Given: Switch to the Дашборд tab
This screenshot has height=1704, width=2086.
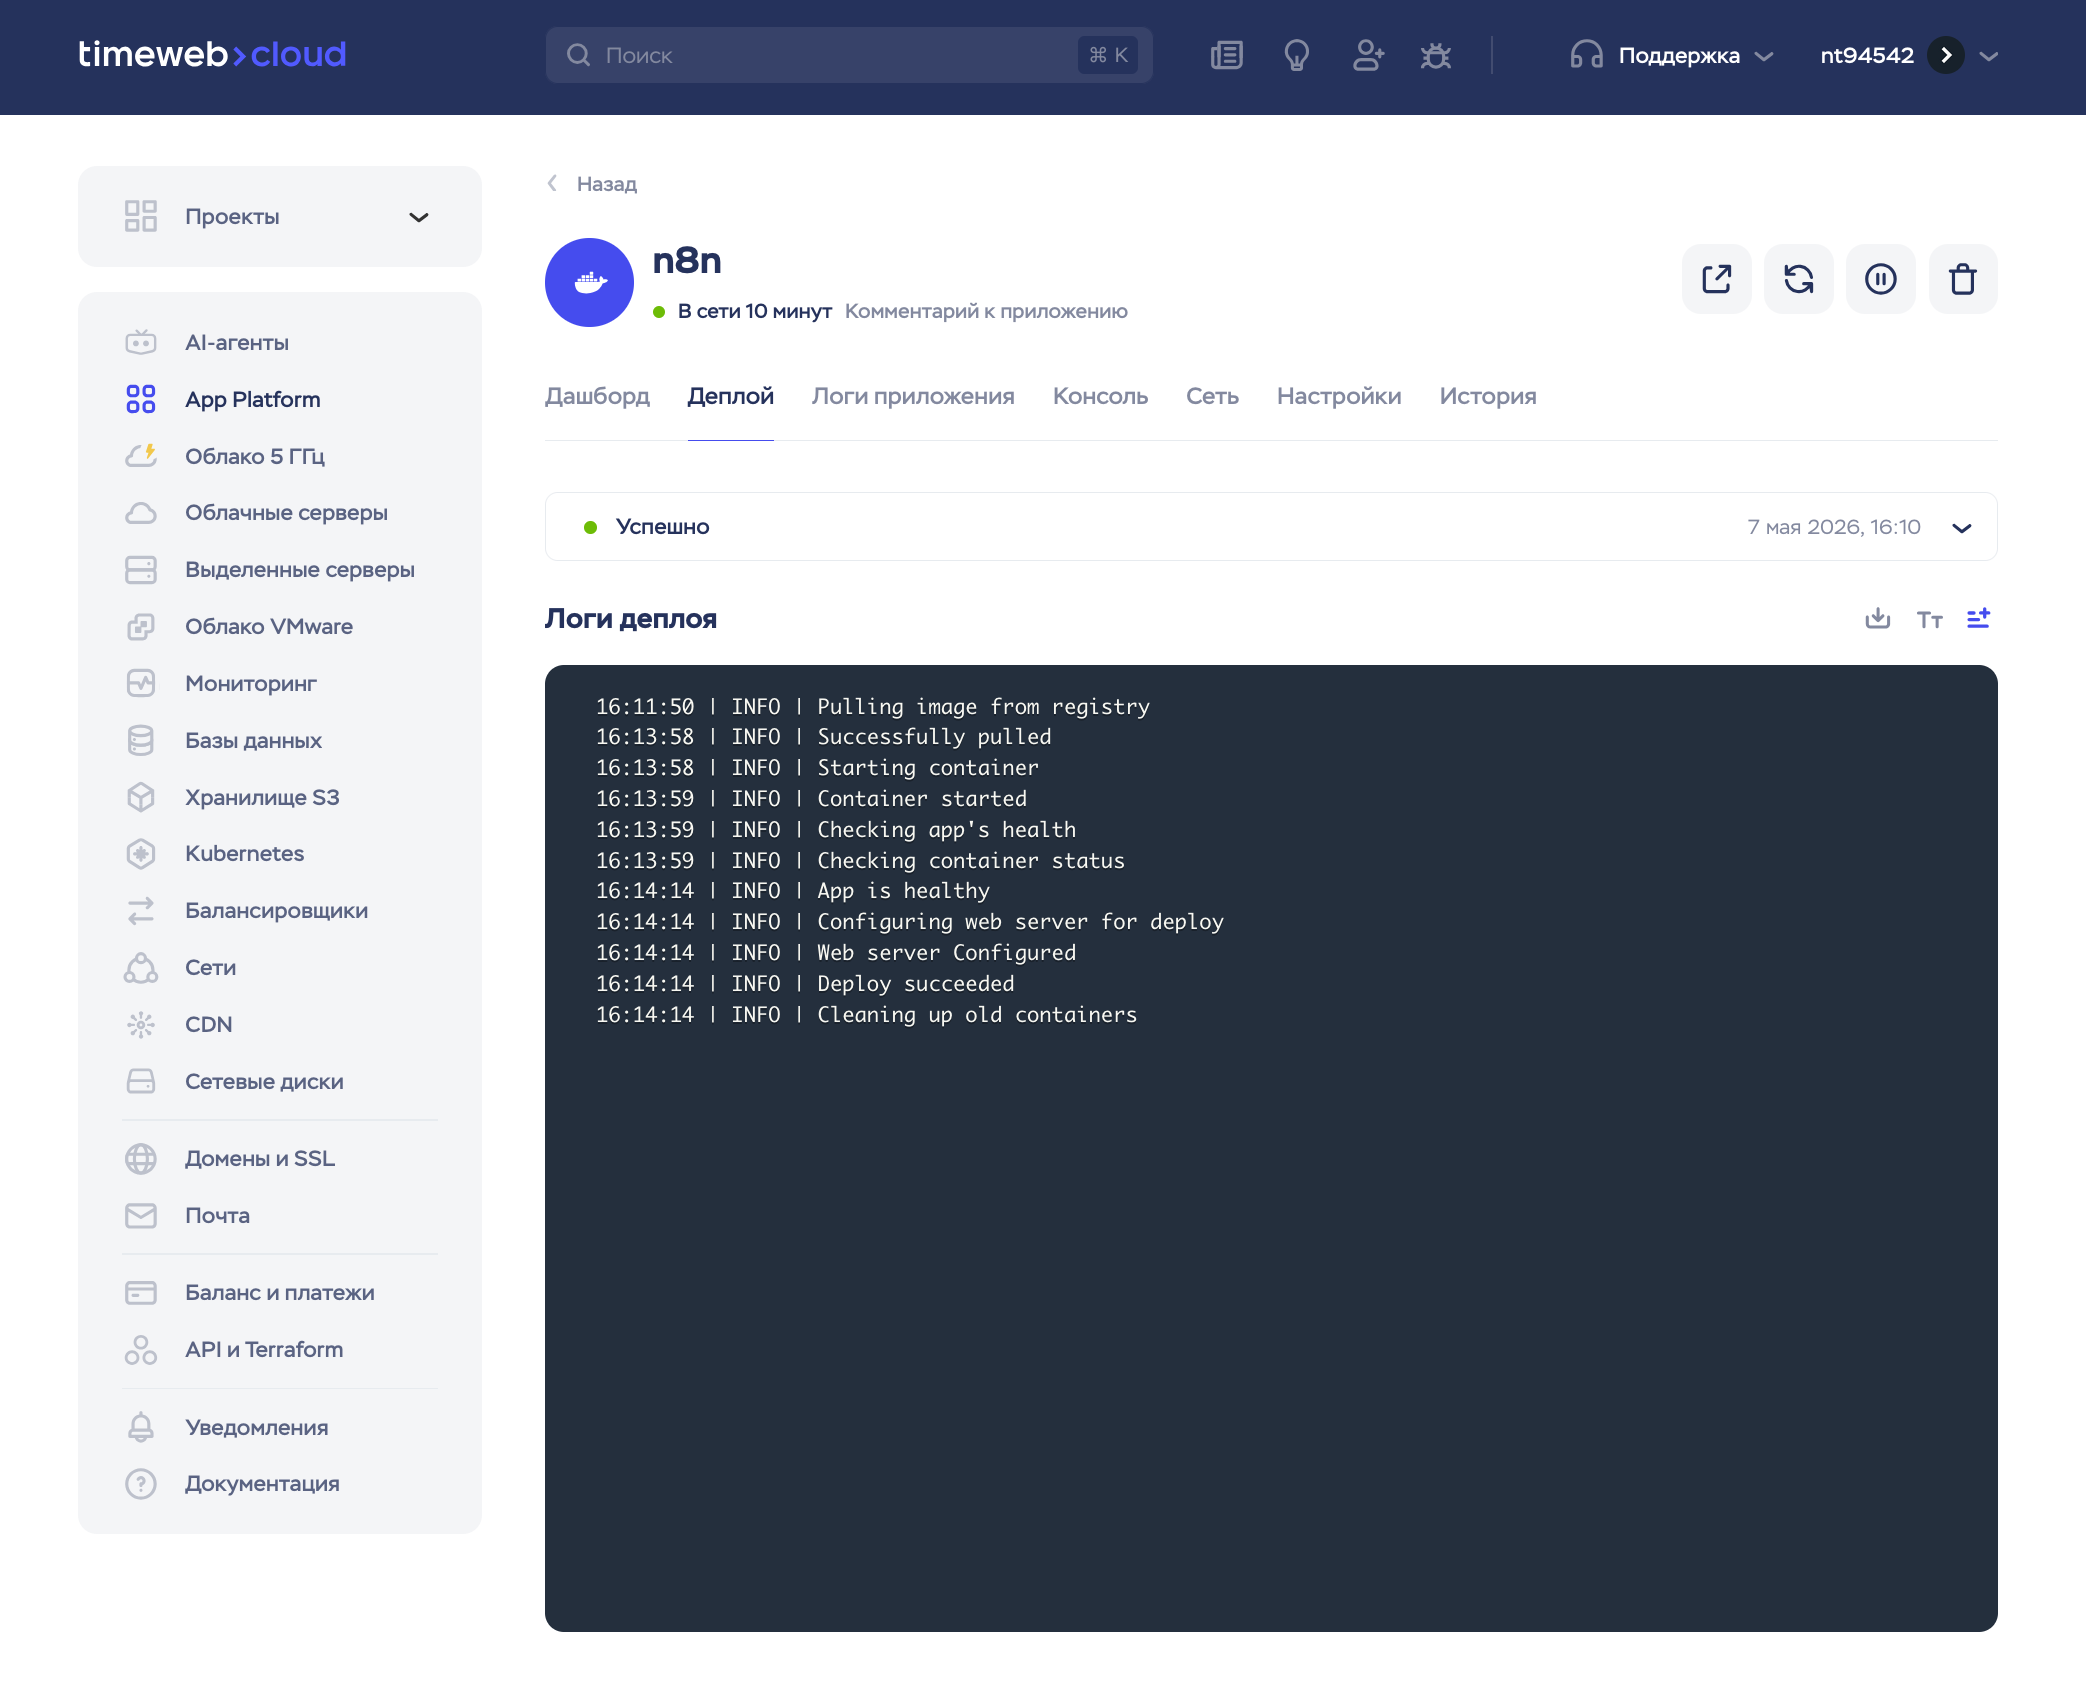Looking at the screenshot, I should 597,396.
